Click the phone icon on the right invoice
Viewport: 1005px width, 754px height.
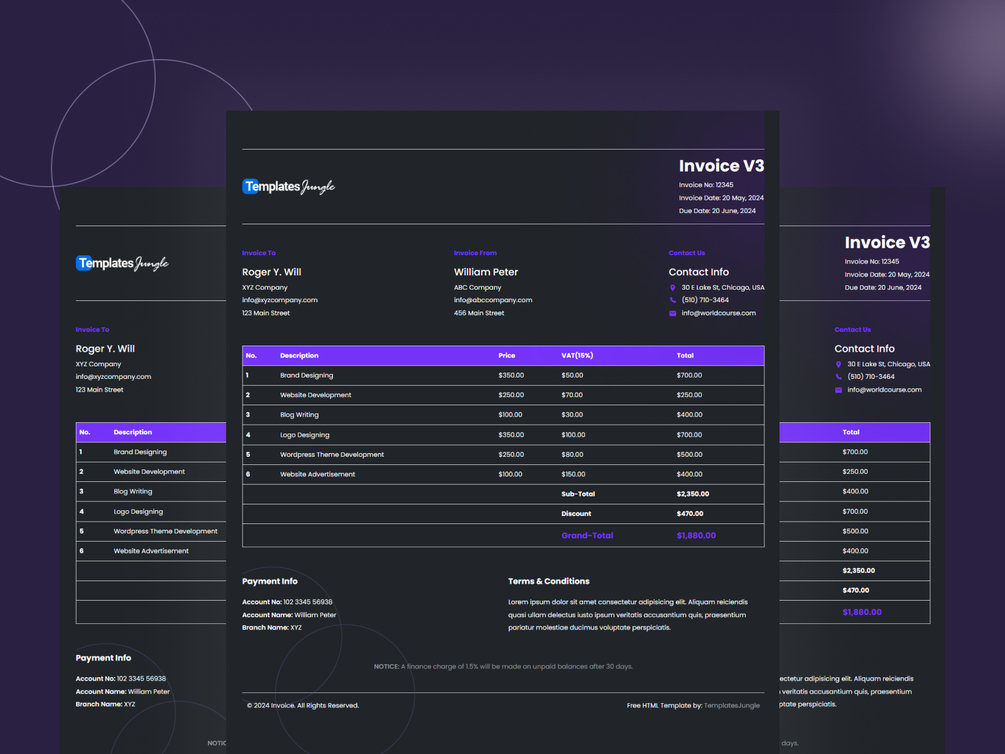pyautogui.click(x=838, y=377)
